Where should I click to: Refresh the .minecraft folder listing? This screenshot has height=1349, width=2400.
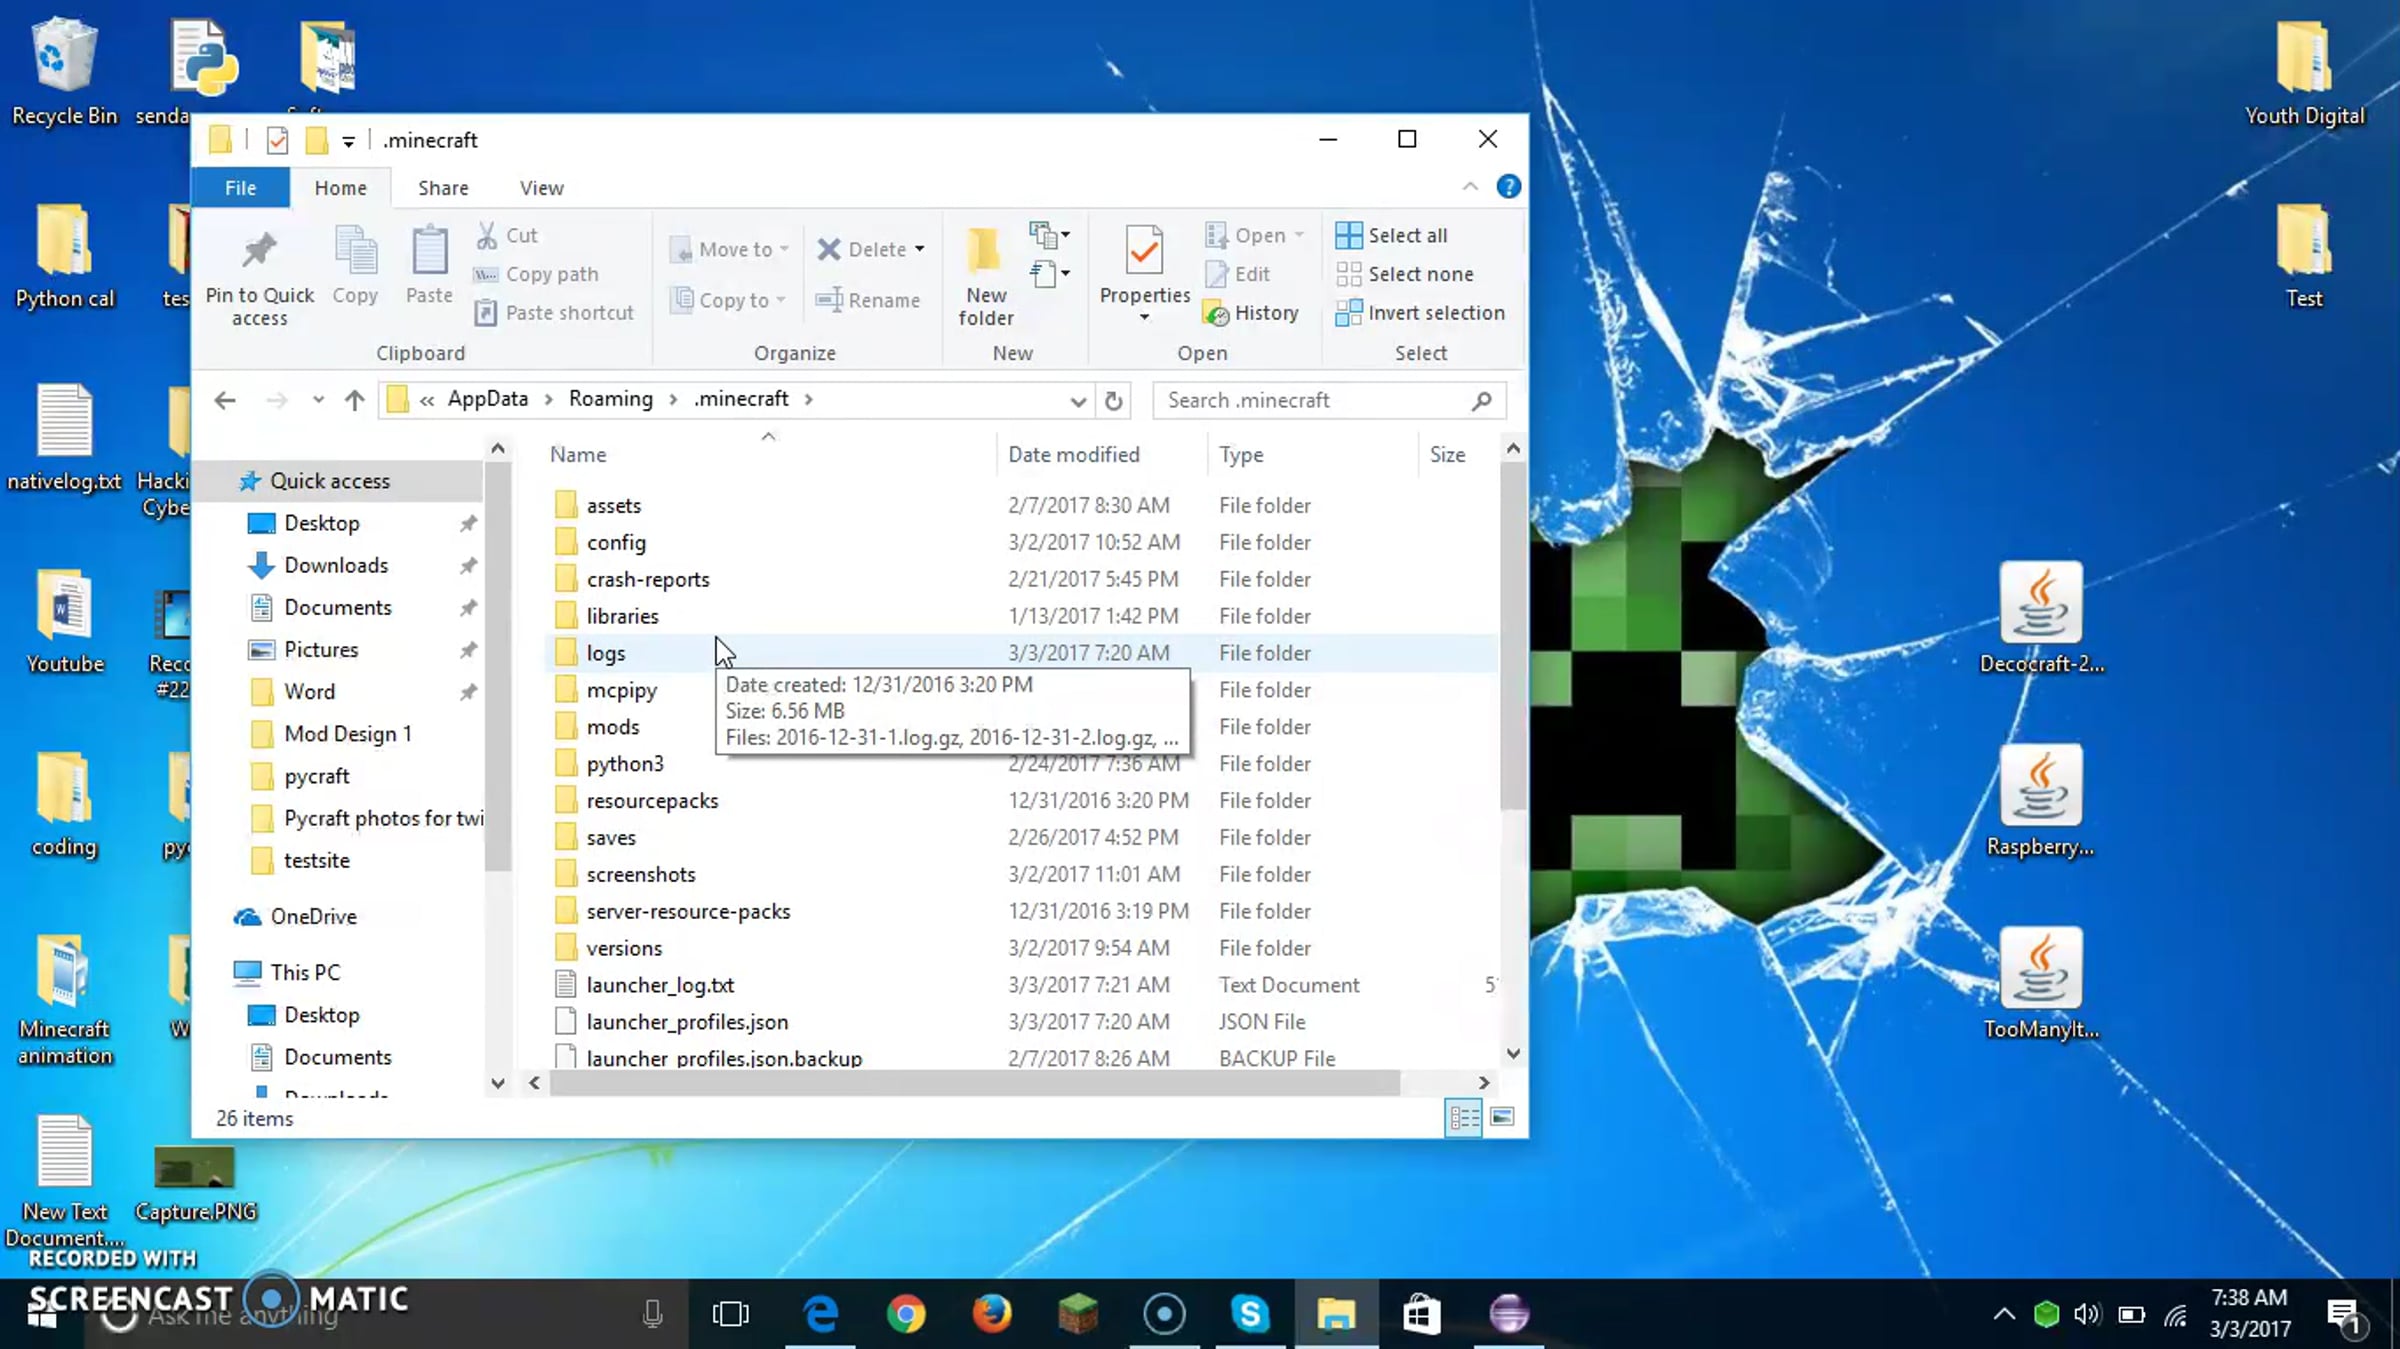1113,400
